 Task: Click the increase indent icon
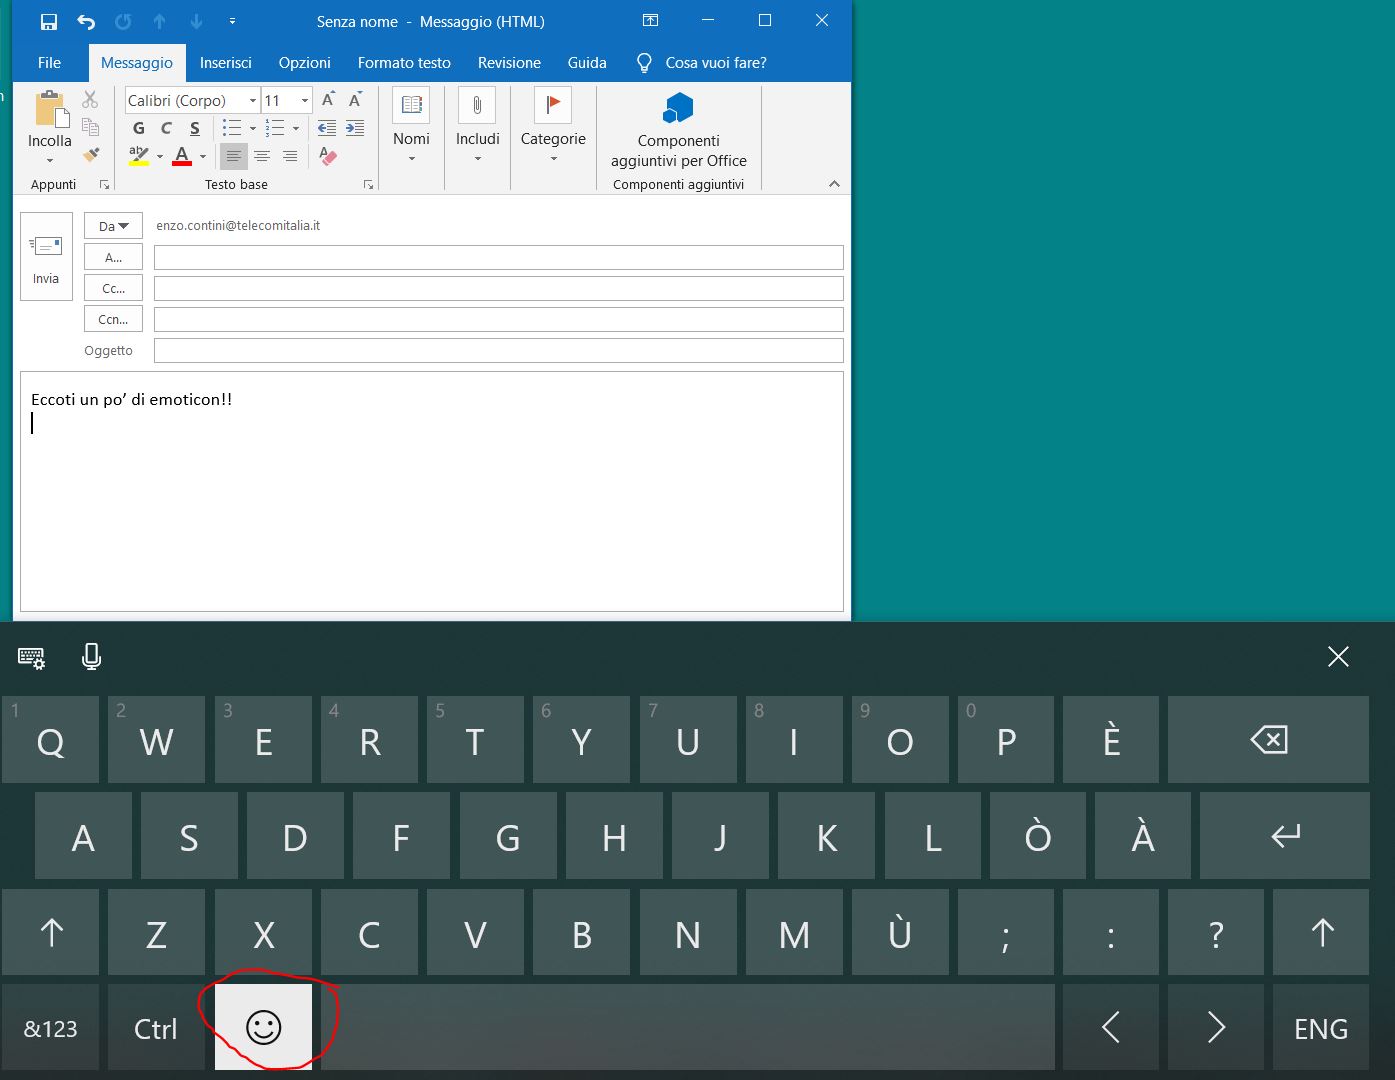tap(355, 128)
